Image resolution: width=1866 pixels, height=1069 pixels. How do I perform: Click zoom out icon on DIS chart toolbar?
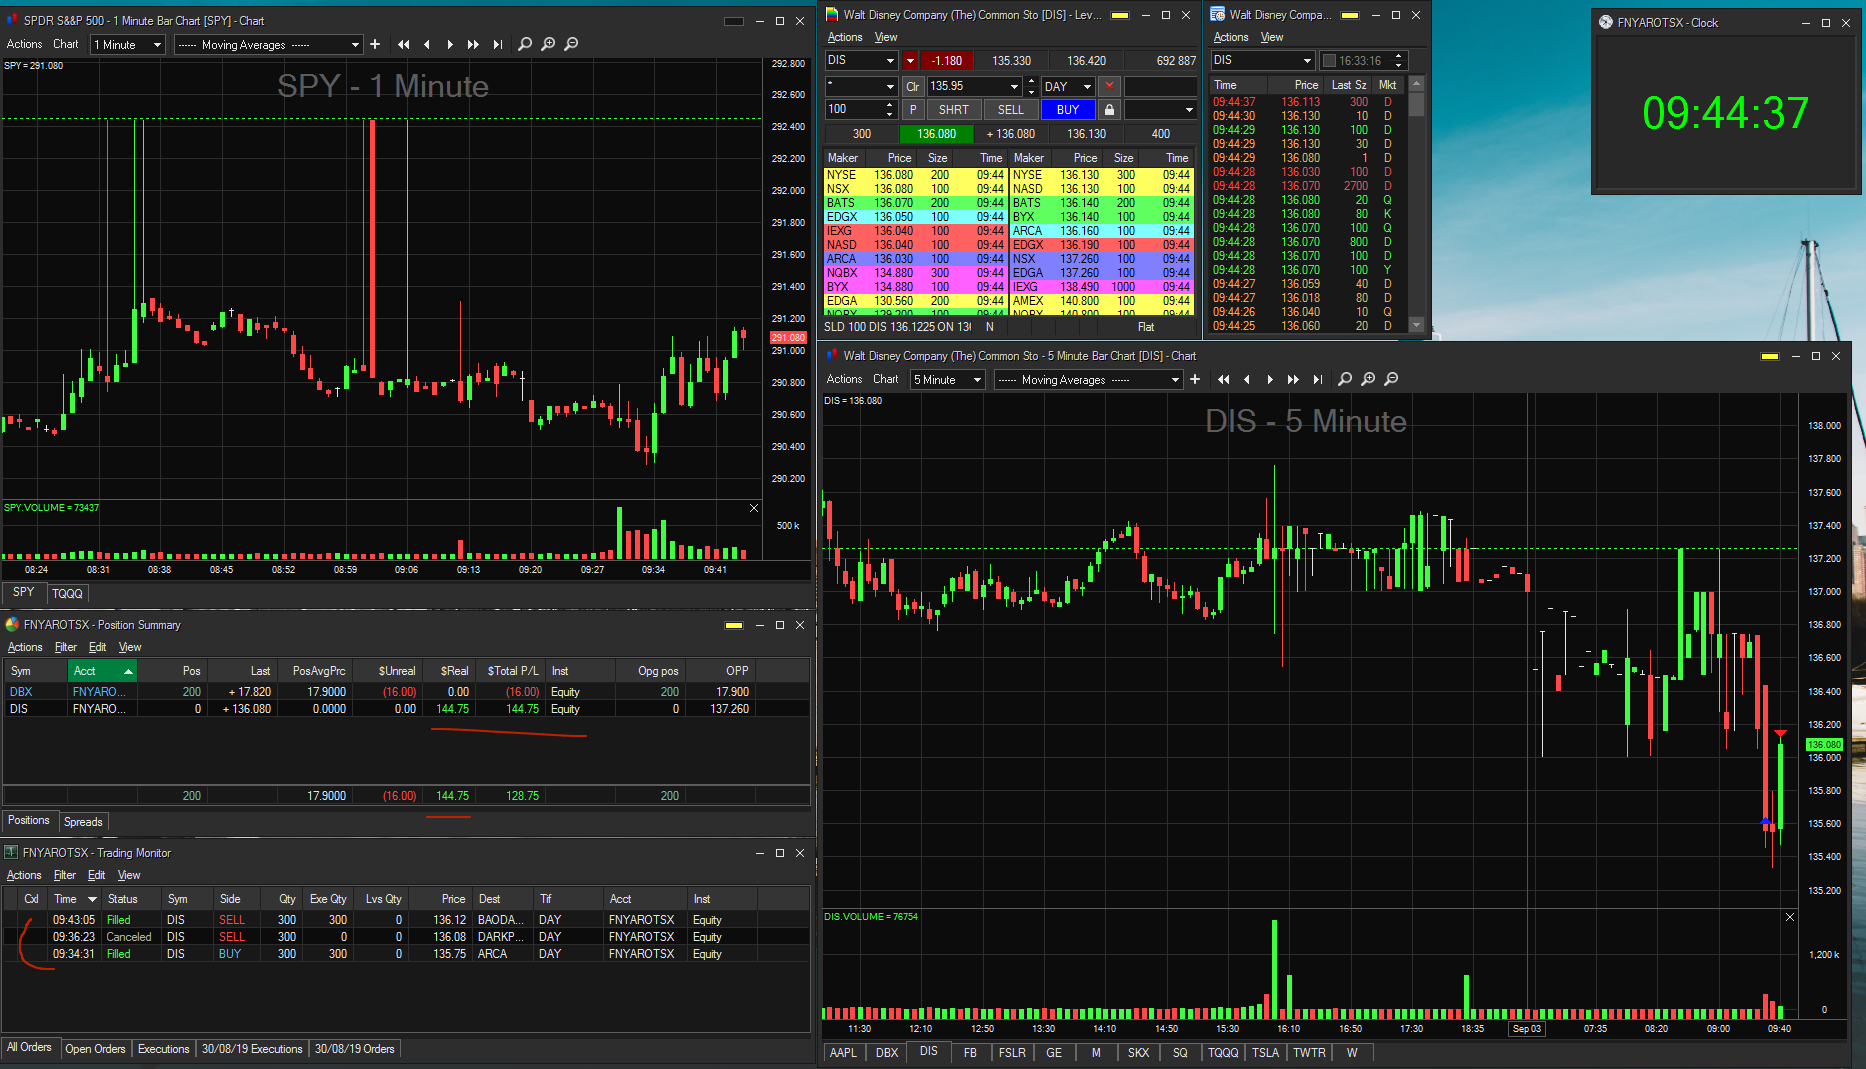click(1391, 379)
